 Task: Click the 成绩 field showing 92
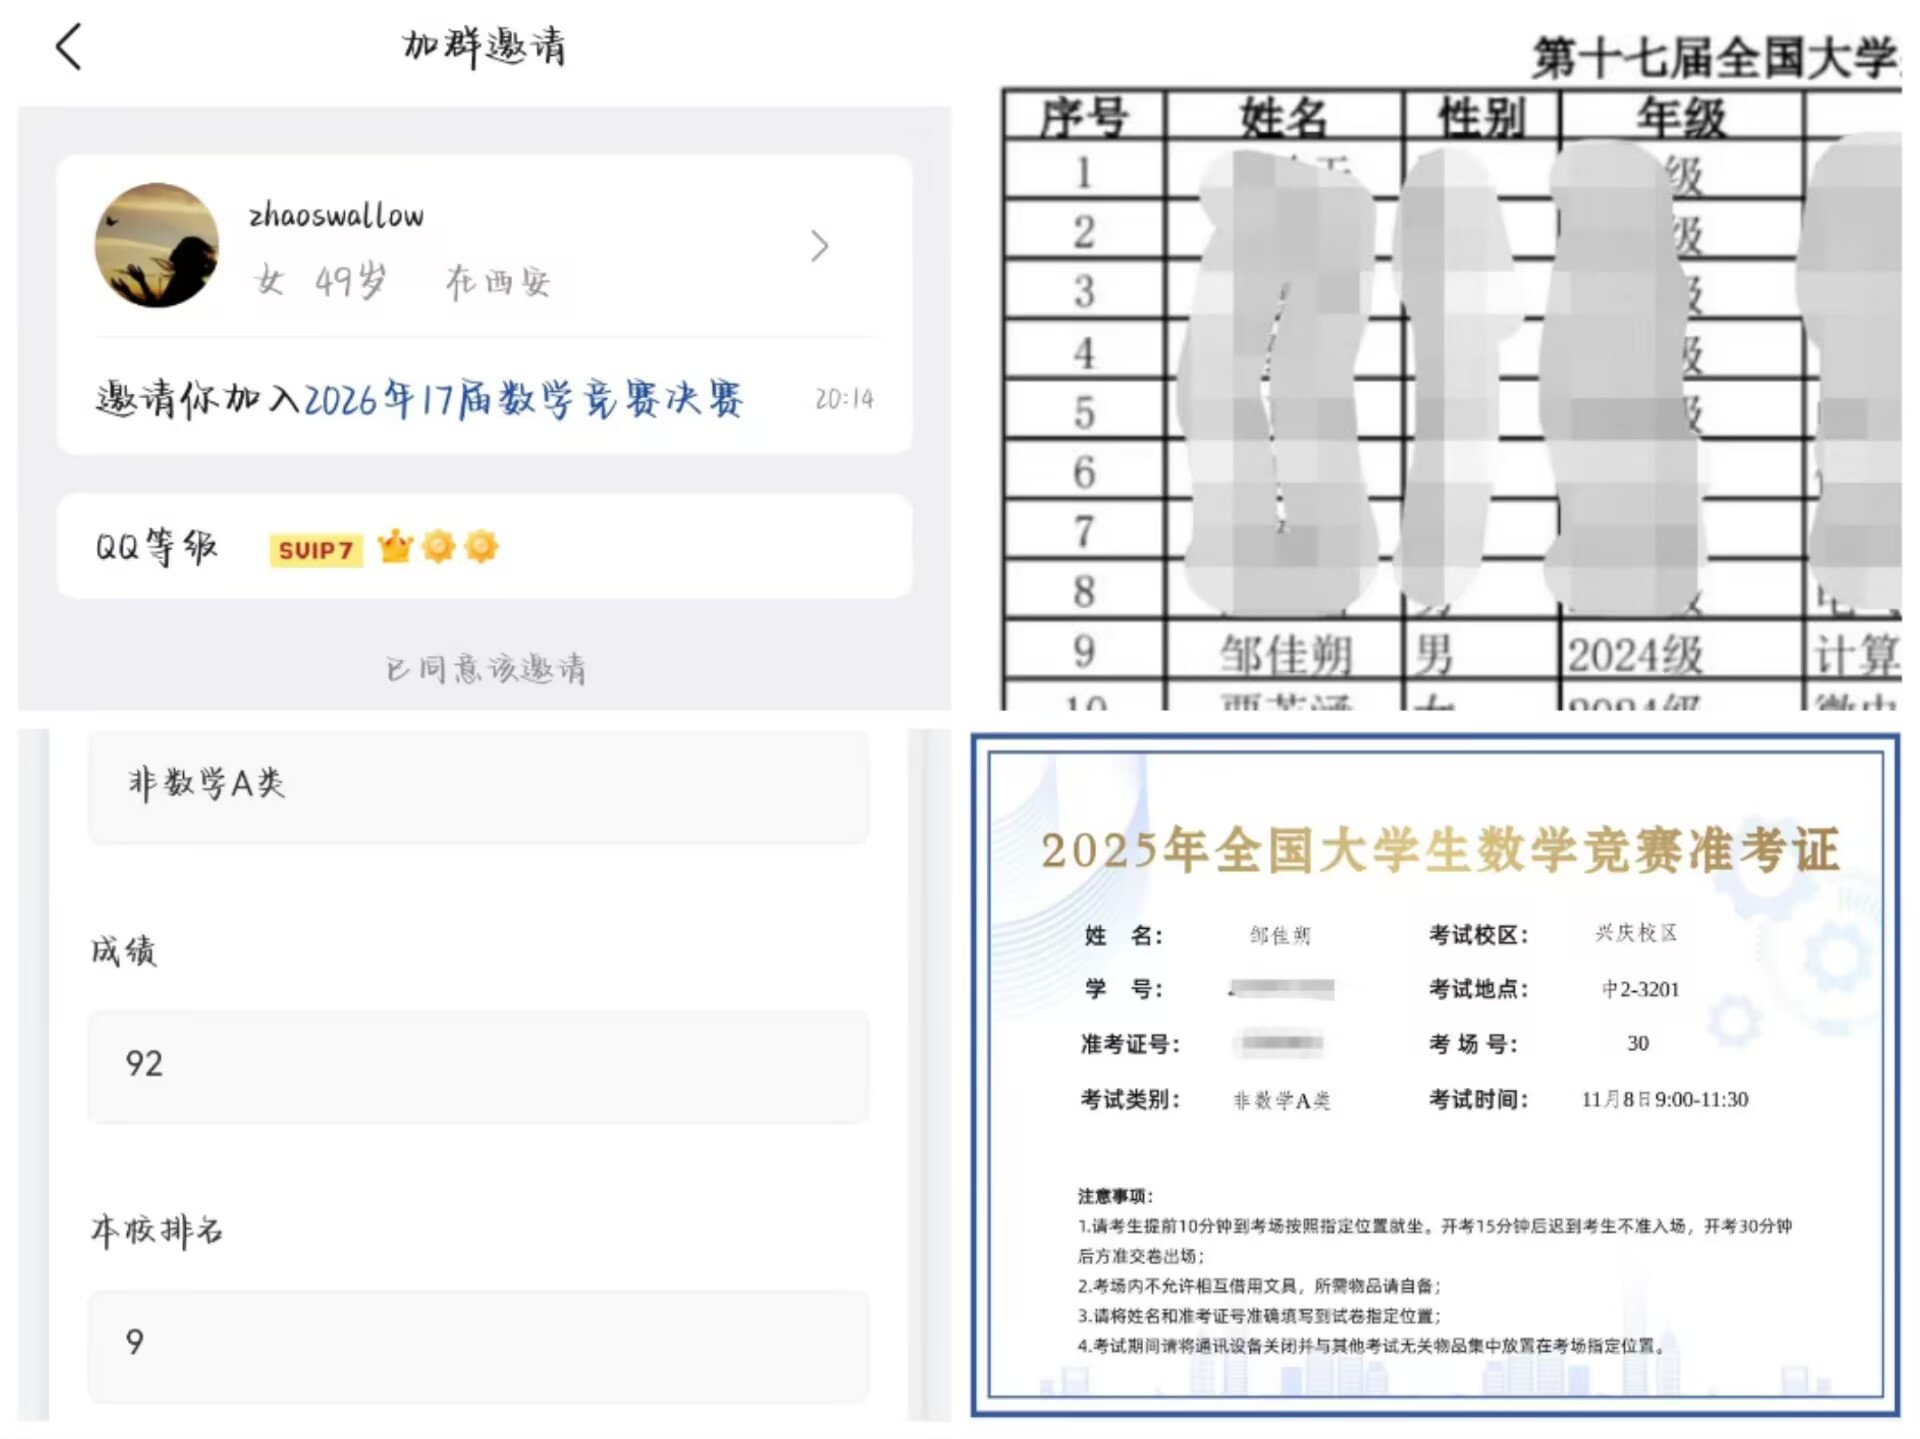pyautogui.click(x=478, y=1066)
